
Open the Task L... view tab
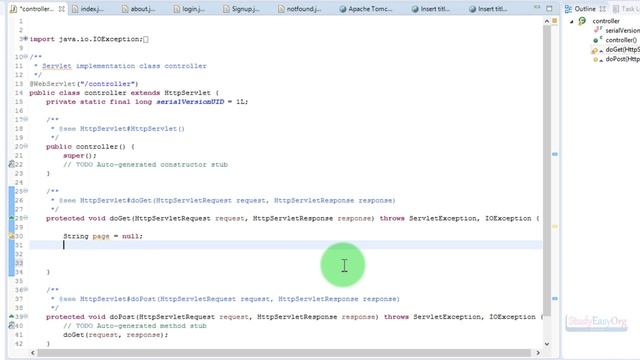pos(626,9)
